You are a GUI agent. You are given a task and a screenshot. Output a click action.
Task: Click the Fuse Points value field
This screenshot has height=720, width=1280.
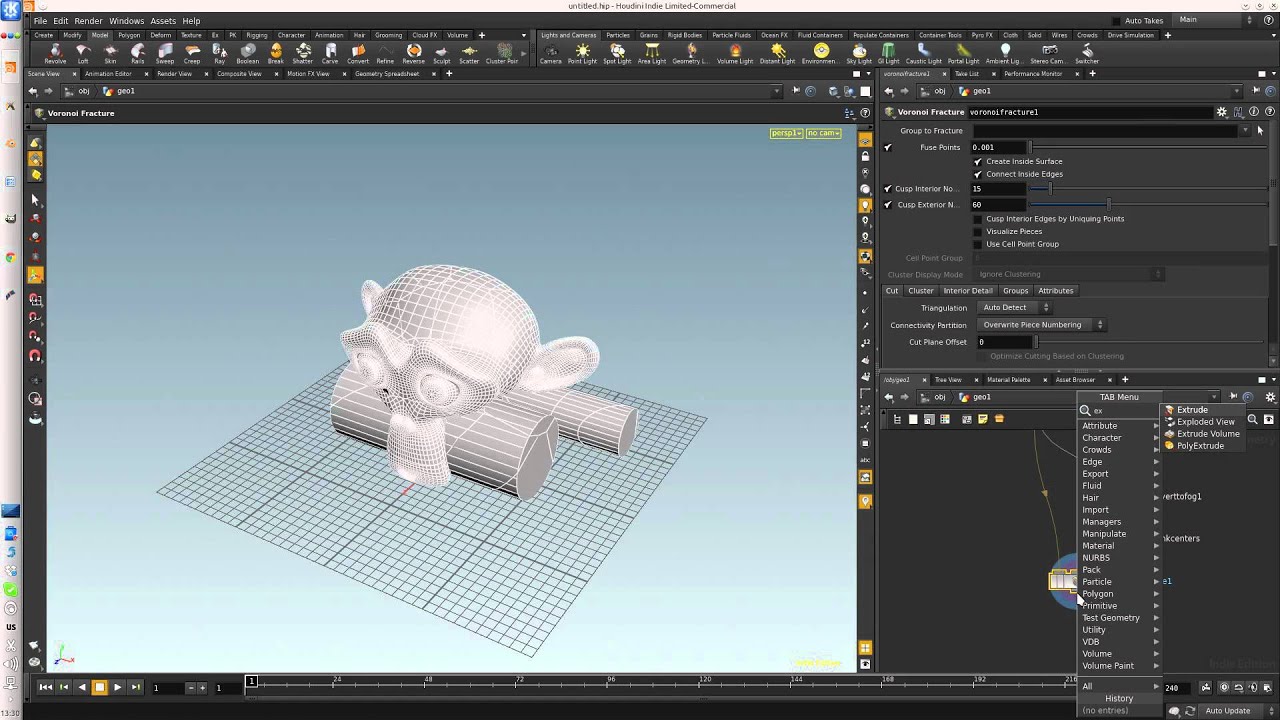click(1000, 147)
